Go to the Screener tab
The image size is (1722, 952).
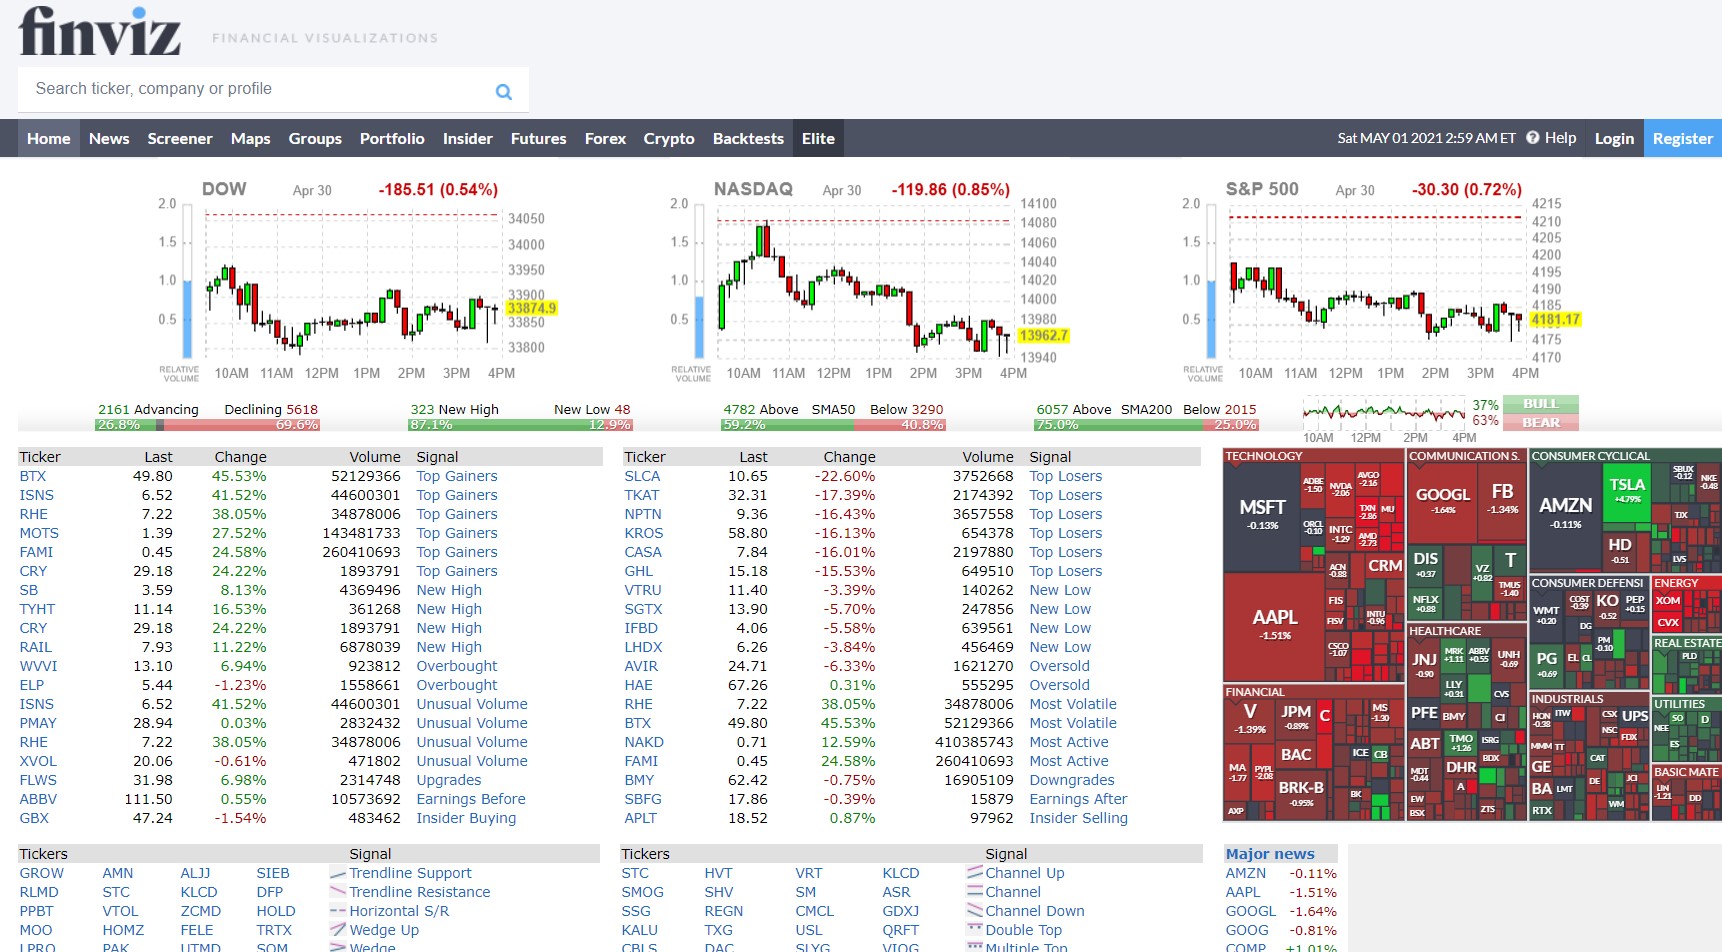click(180, 138)
